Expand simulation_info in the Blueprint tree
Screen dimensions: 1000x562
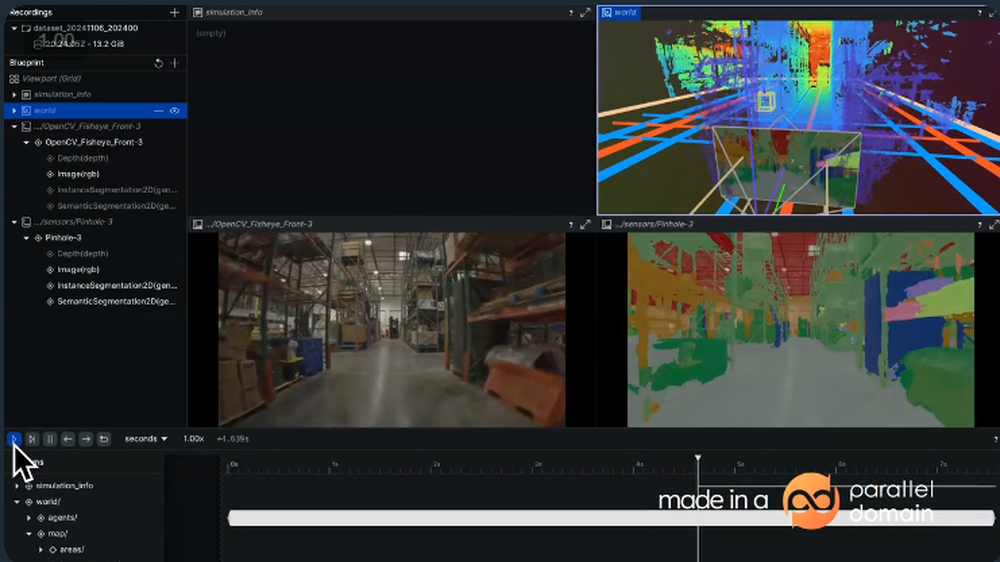pyautogui.click(x=14, y=94)
